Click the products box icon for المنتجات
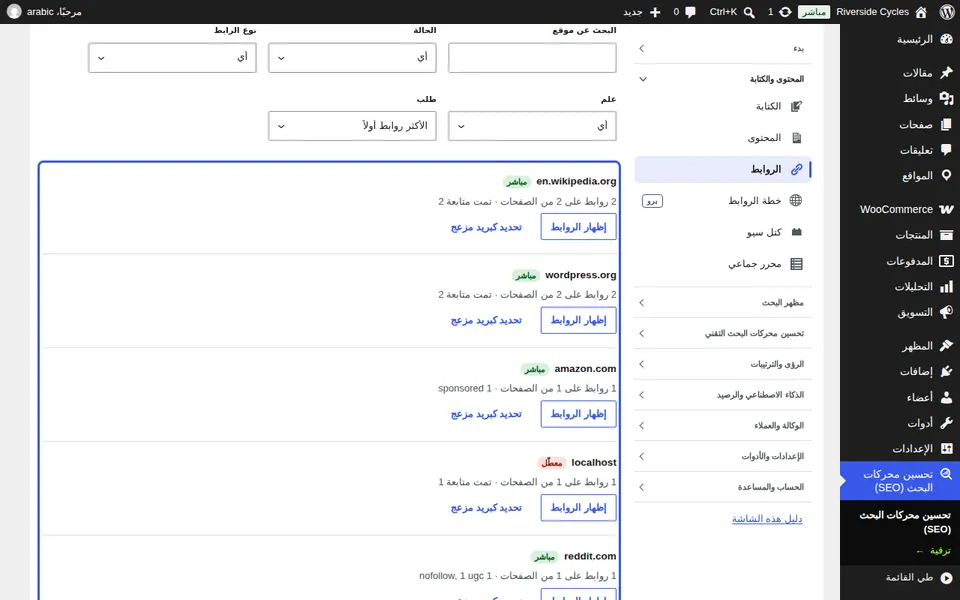The image size is (960, 600). [x=947, y=235]
